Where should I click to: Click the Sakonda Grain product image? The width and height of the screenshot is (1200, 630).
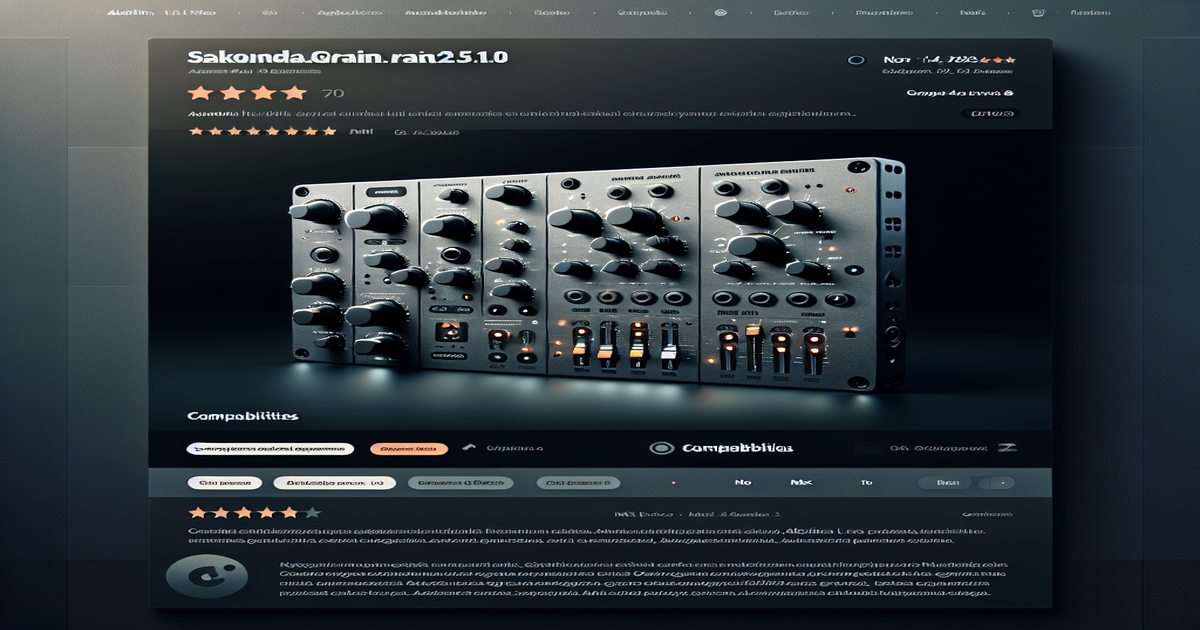pyautogui.click(x=600, y=280)
